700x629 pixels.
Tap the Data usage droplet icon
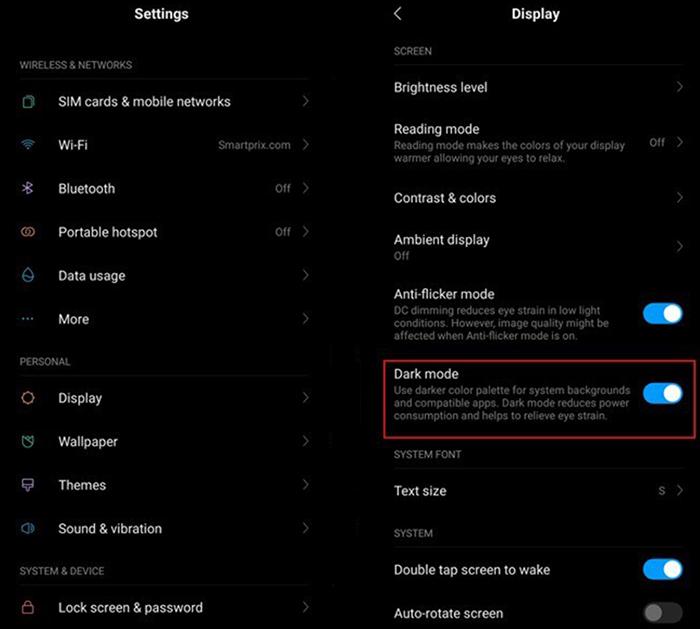pos(28,275)
